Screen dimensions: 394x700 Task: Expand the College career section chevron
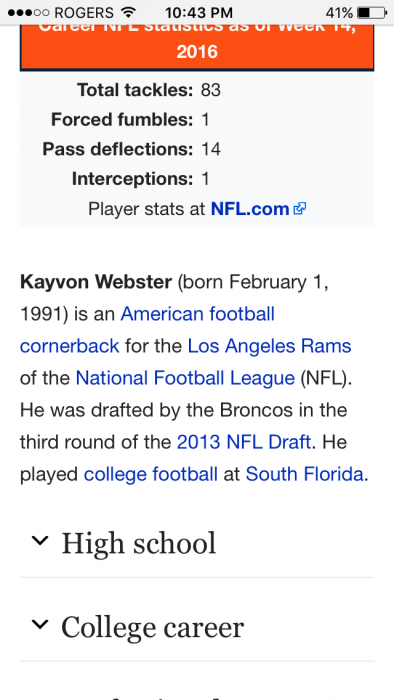pyautogui.click(x=40, y=625)
